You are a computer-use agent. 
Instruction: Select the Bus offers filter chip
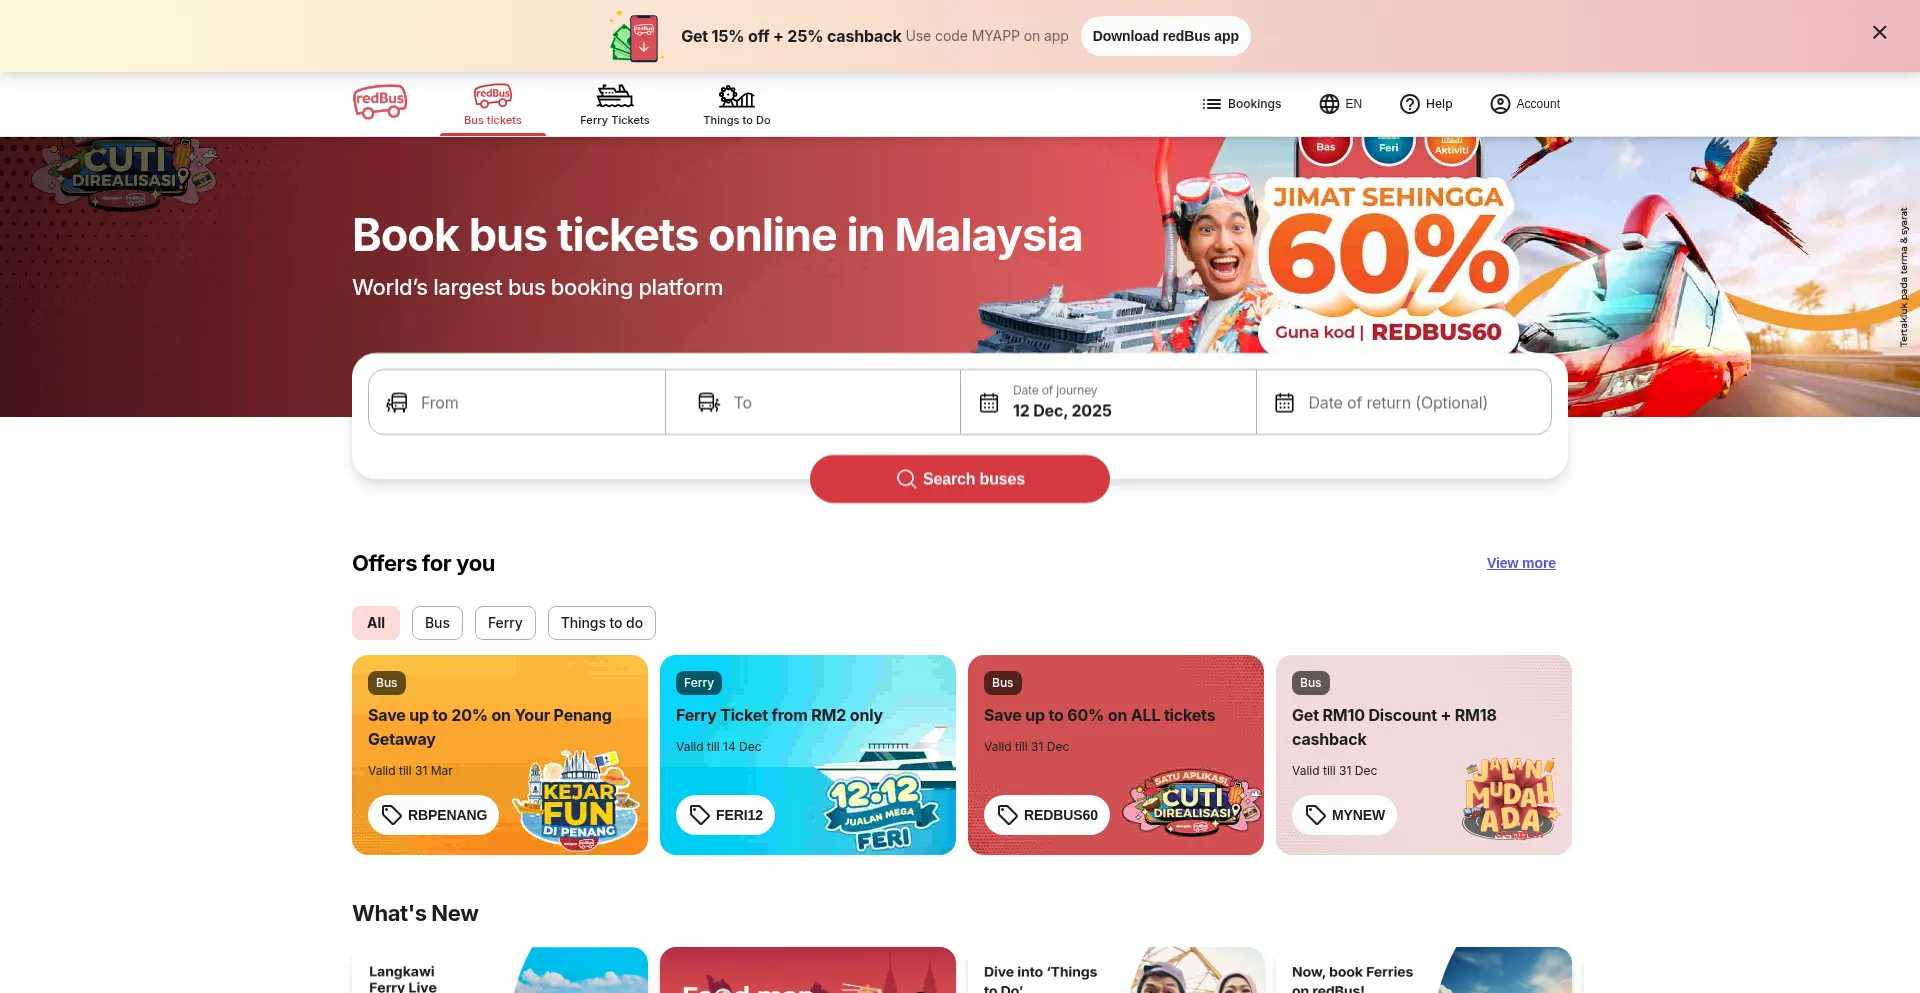pos(437,623)
